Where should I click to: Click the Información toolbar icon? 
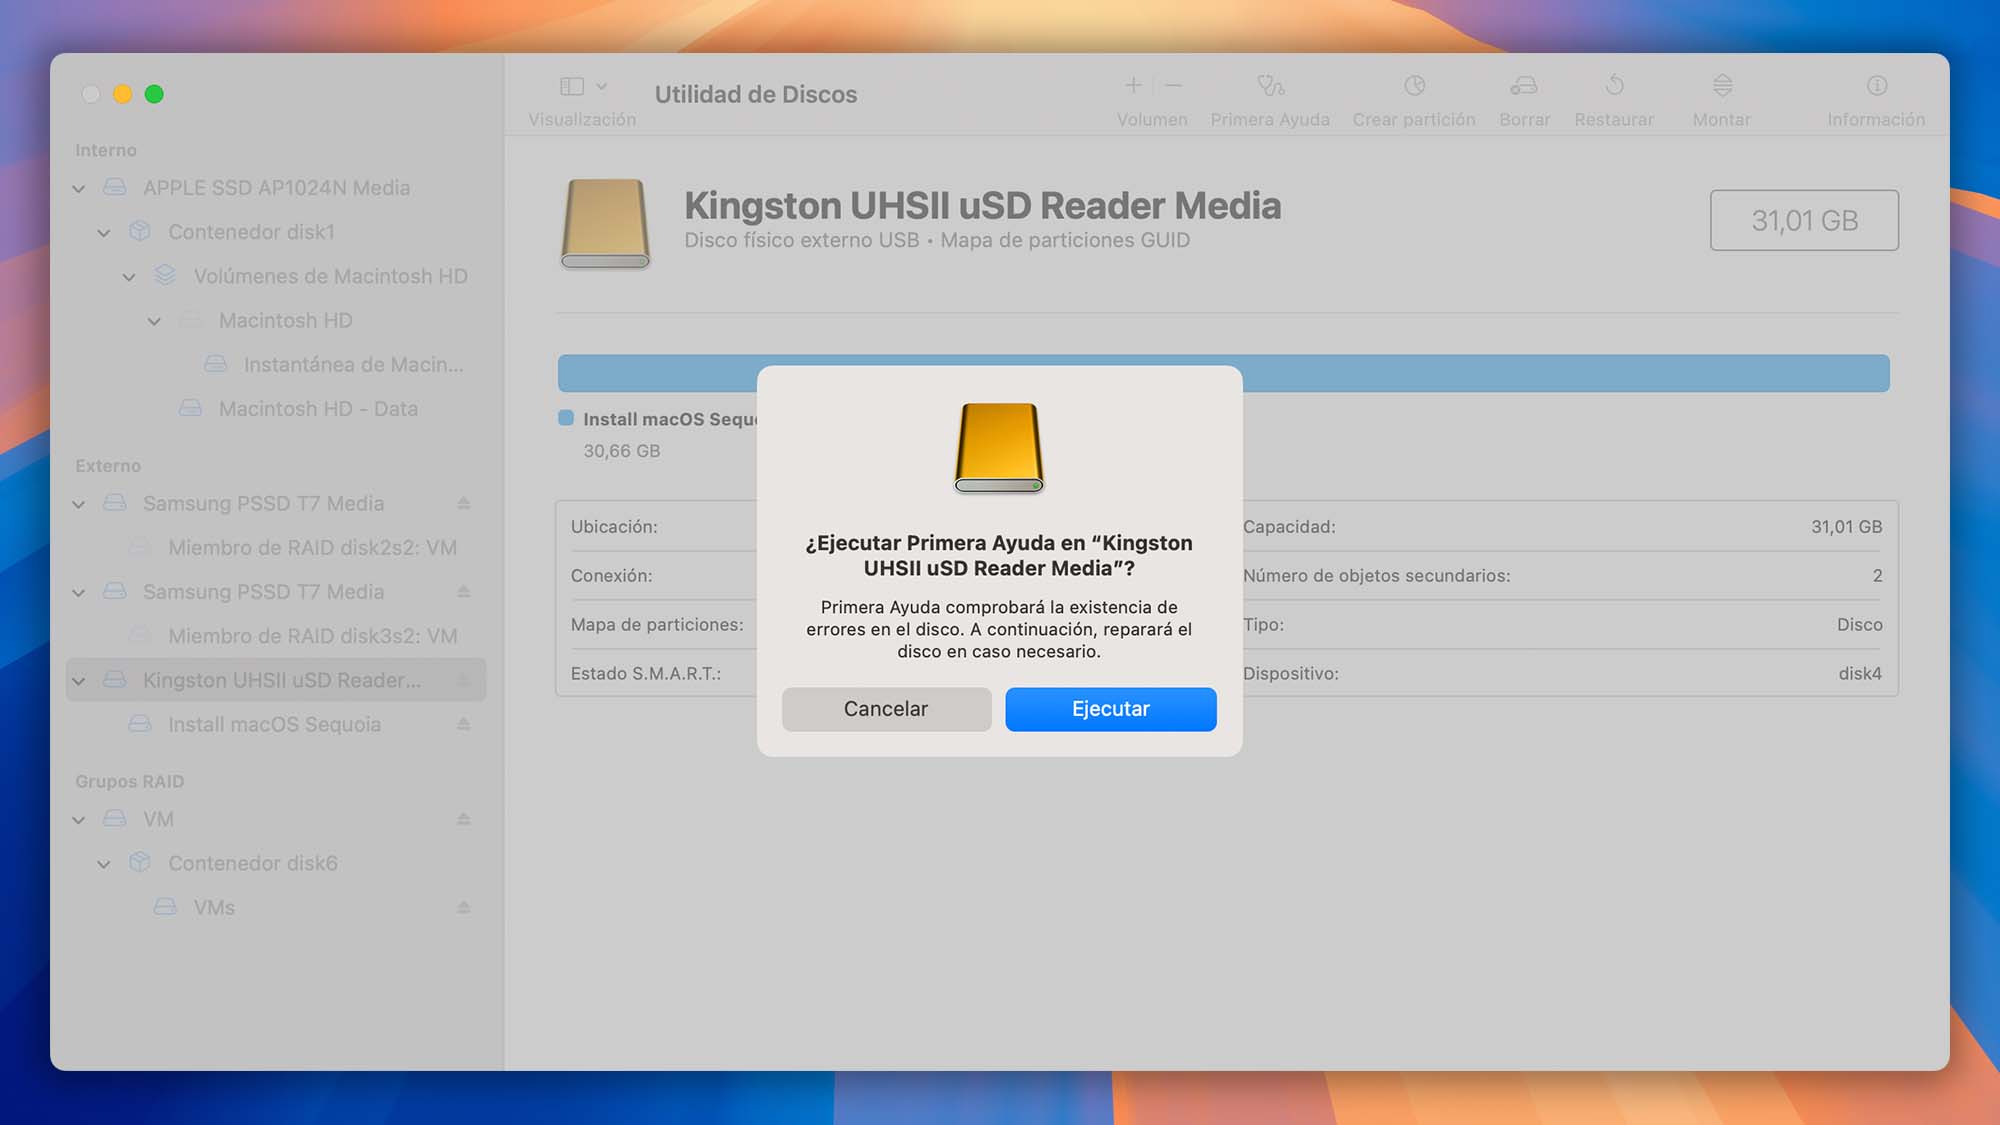coord(1877,86)
